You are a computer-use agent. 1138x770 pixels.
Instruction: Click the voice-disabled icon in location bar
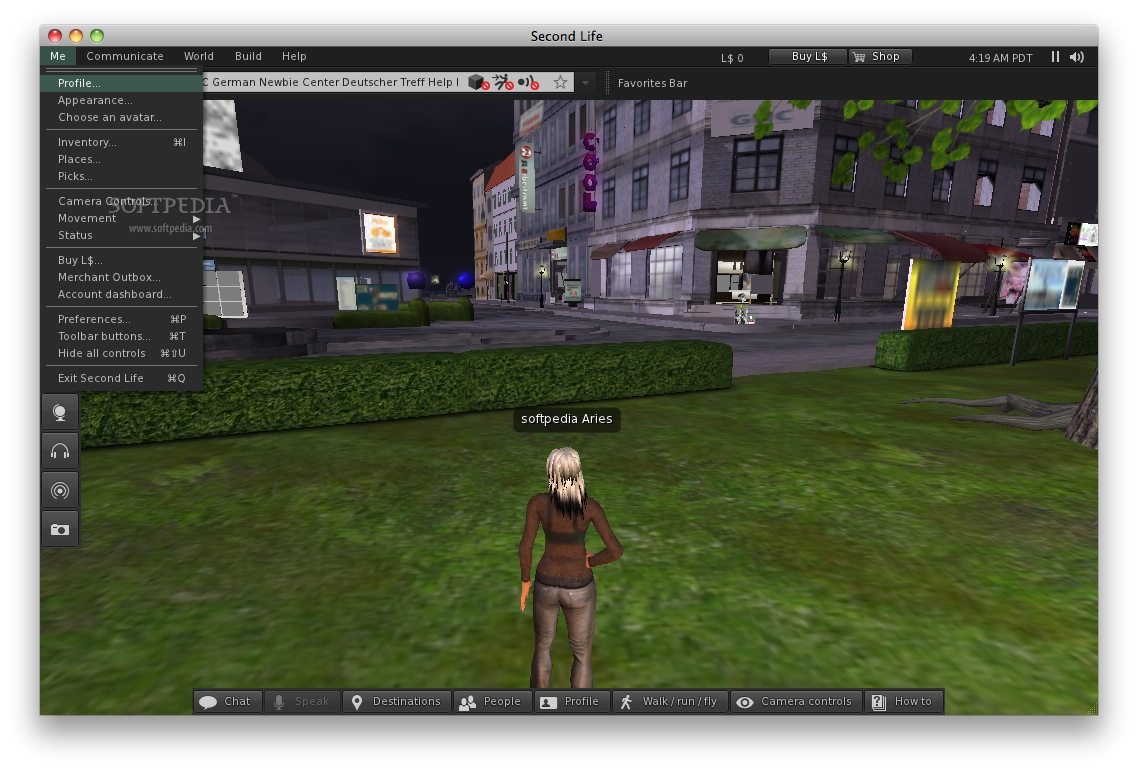528,83
